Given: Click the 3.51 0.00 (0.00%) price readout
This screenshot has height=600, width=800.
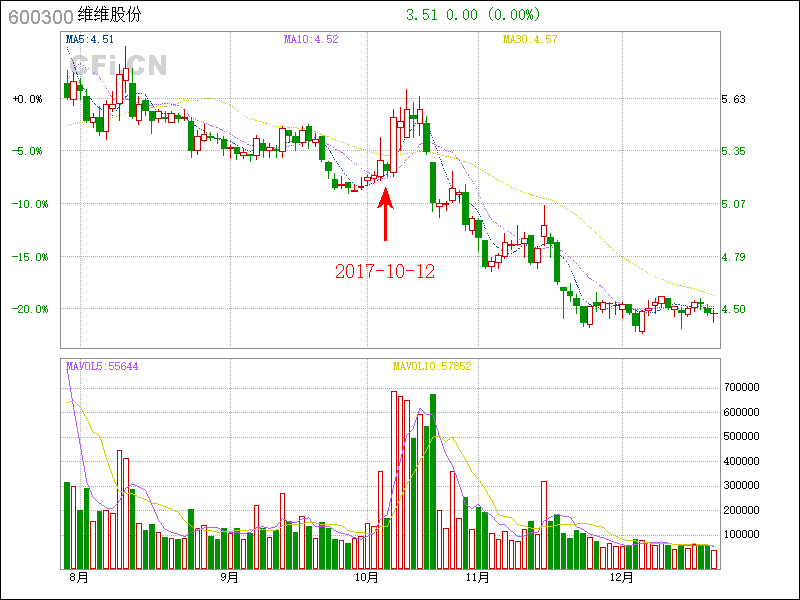Looking at the screenshot, I should pos(473,15).
